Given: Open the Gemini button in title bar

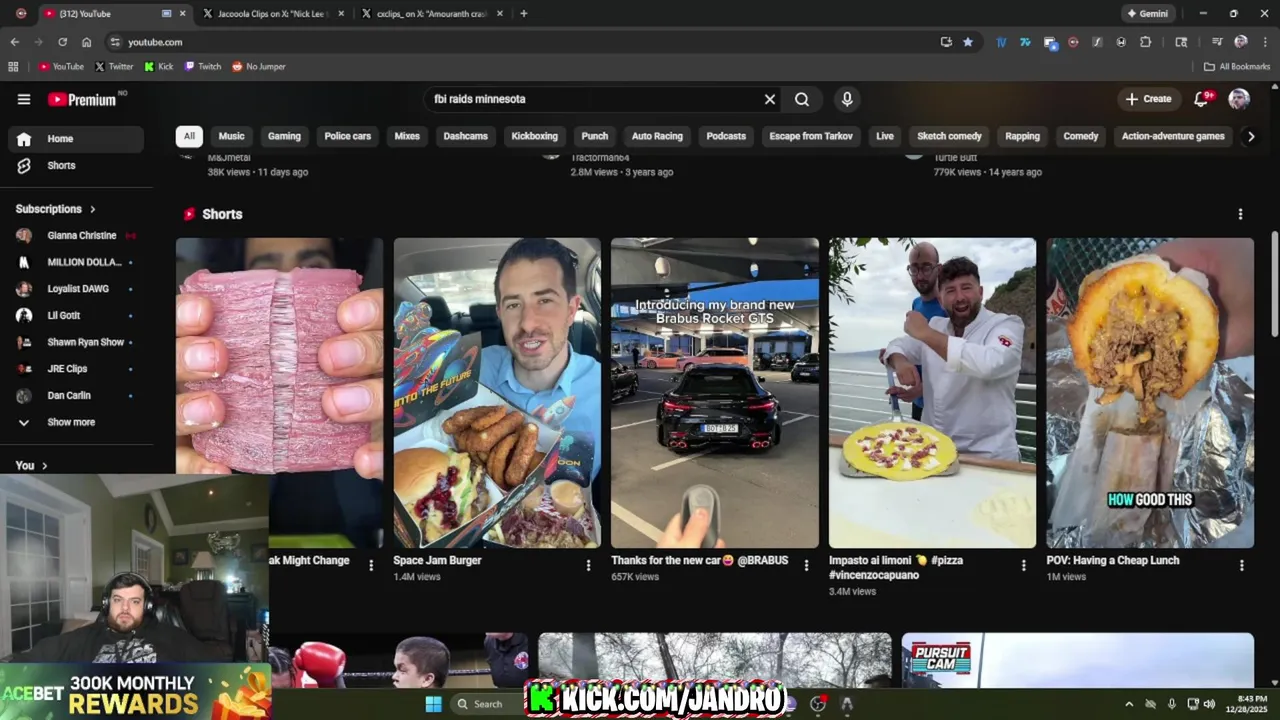Looking at the screenshot, I should click(1147, 14).
